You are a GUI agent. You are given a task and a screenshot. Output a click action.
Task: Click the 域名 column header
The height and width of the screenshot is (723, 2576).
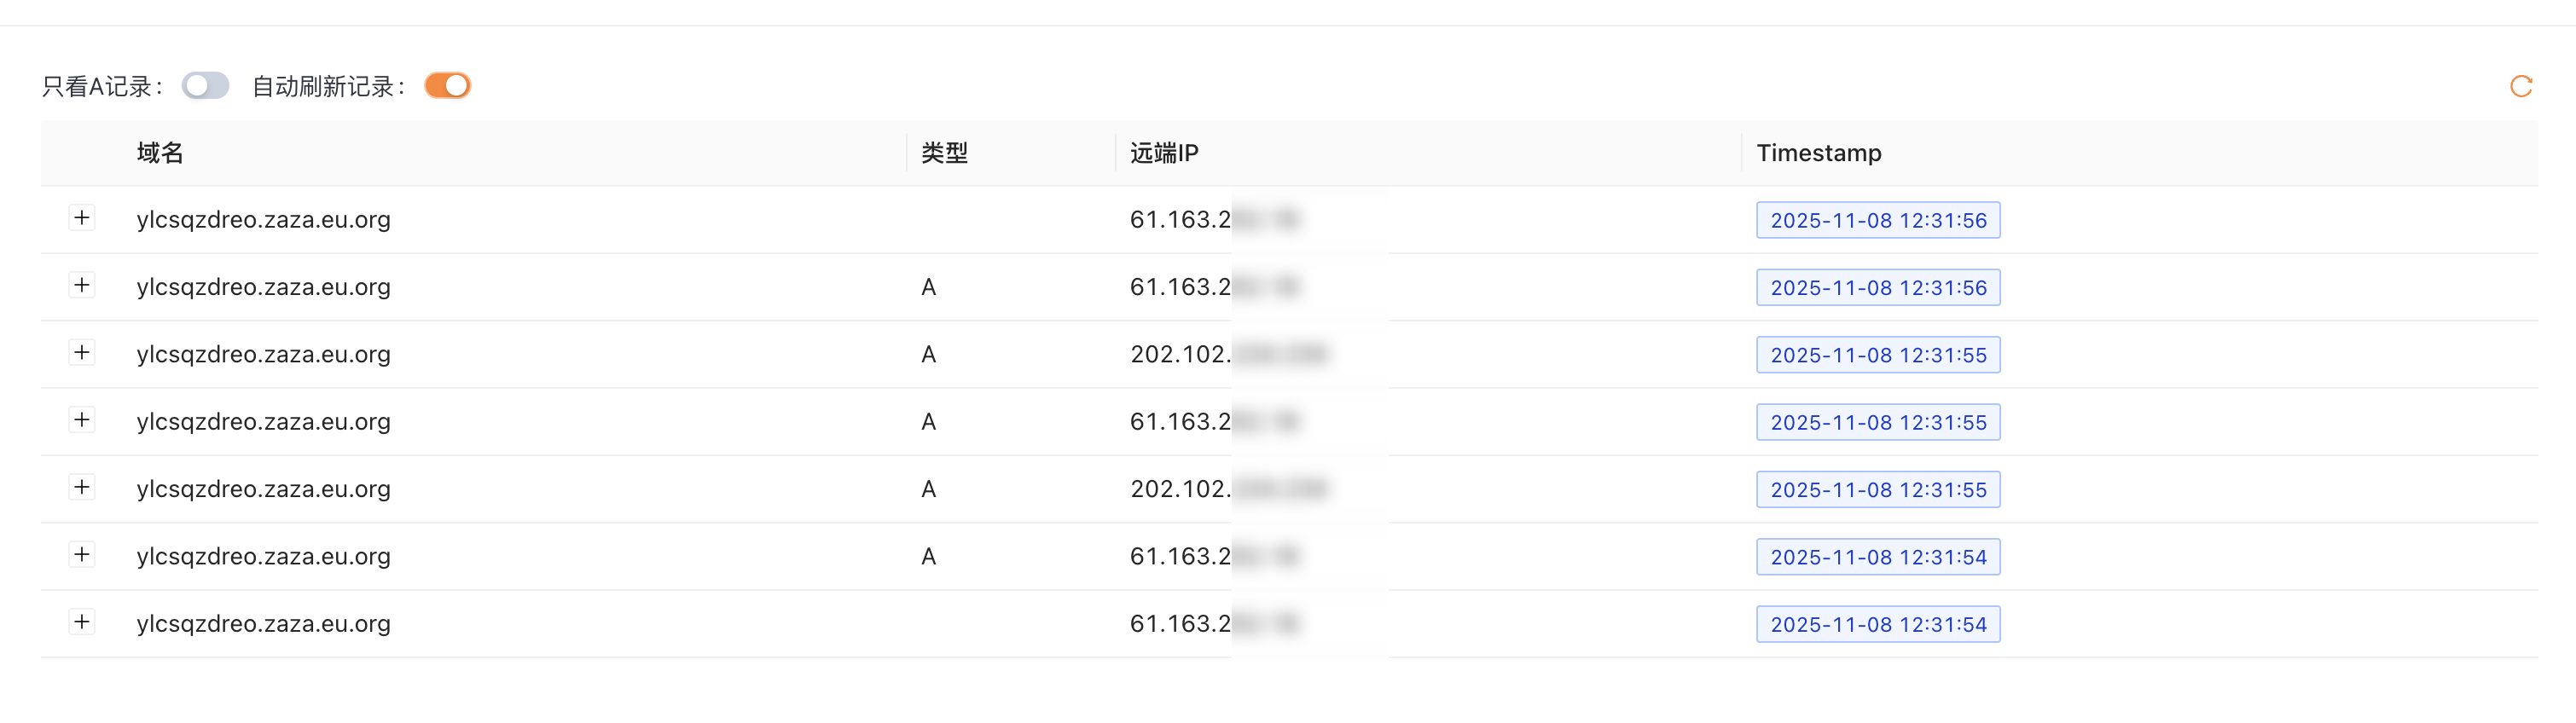click(160, 153)
